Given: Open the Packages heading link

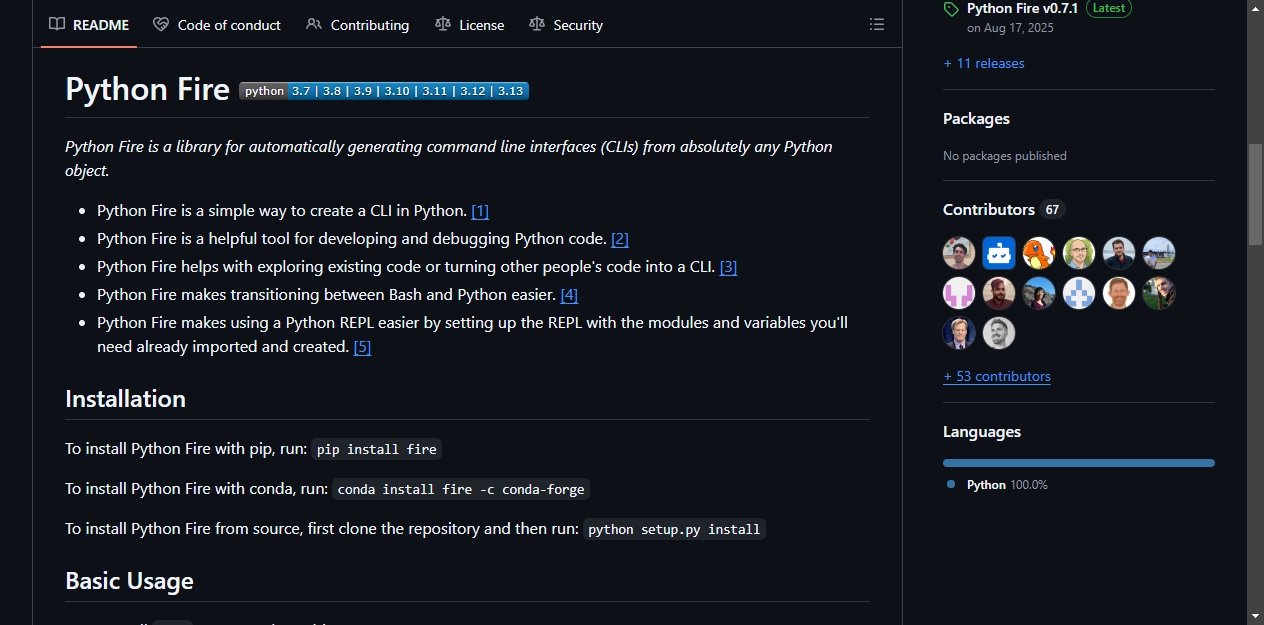Looking at the screenshot, I should coord(976,118).
